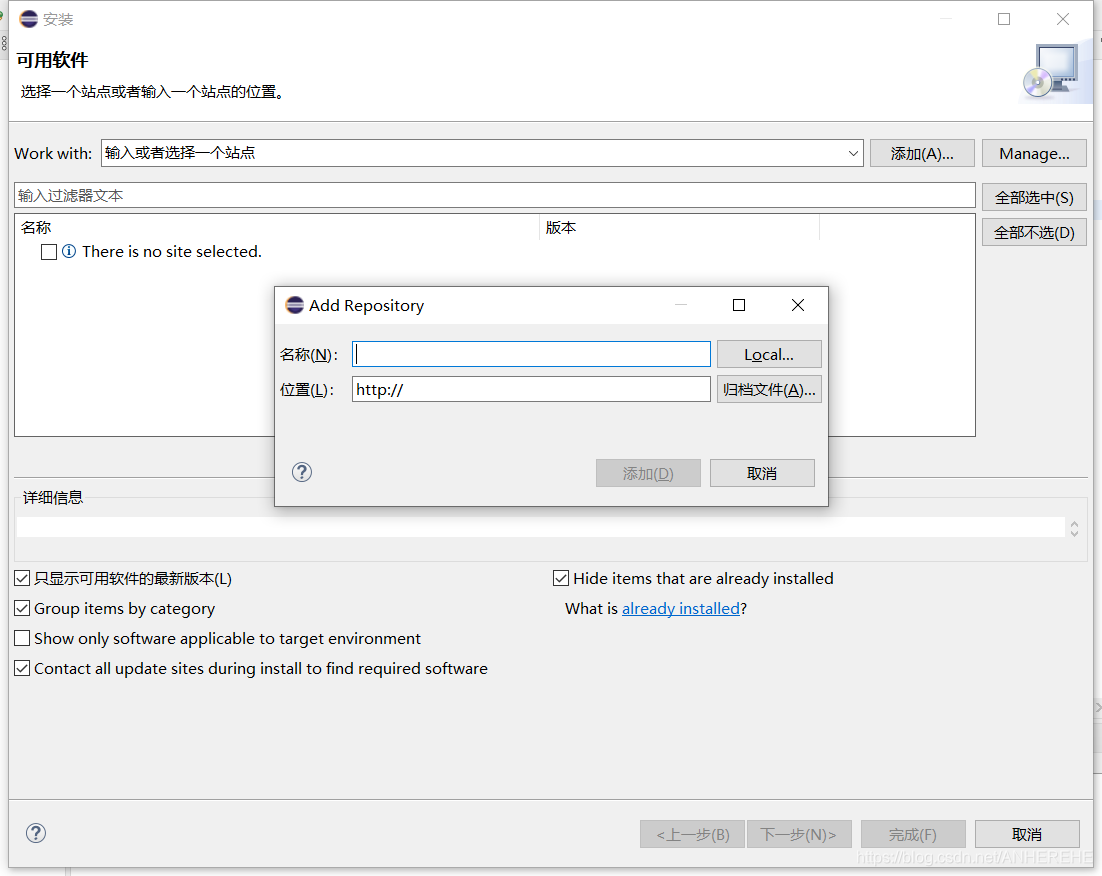1102x876 pixels.
Task: Disable Group items by category
Action: 21,608
